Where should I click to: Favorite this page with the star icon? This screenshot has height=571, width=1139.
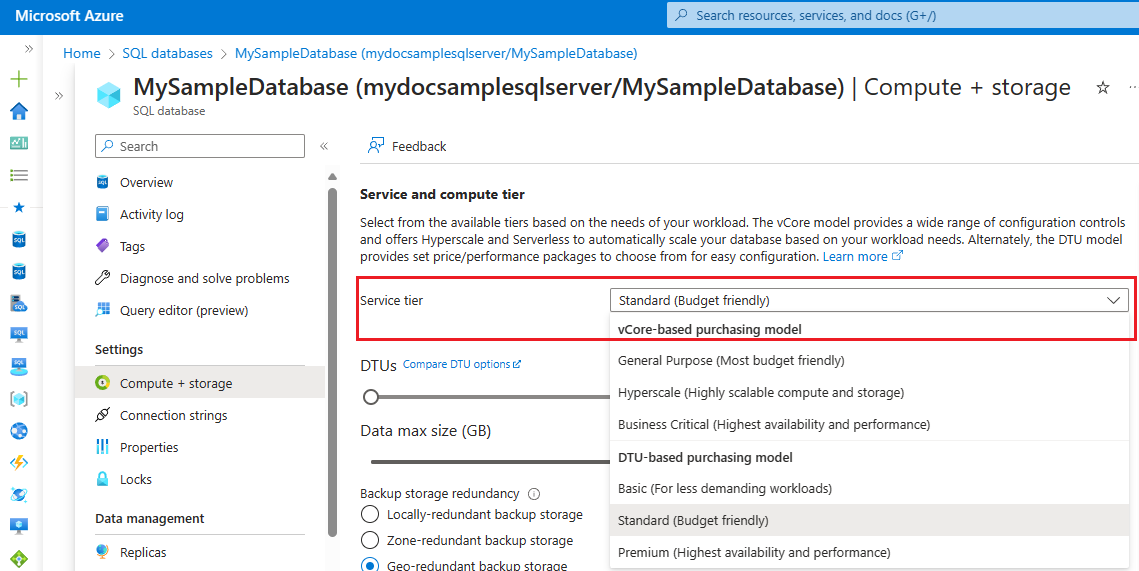tap(1103, 88)
